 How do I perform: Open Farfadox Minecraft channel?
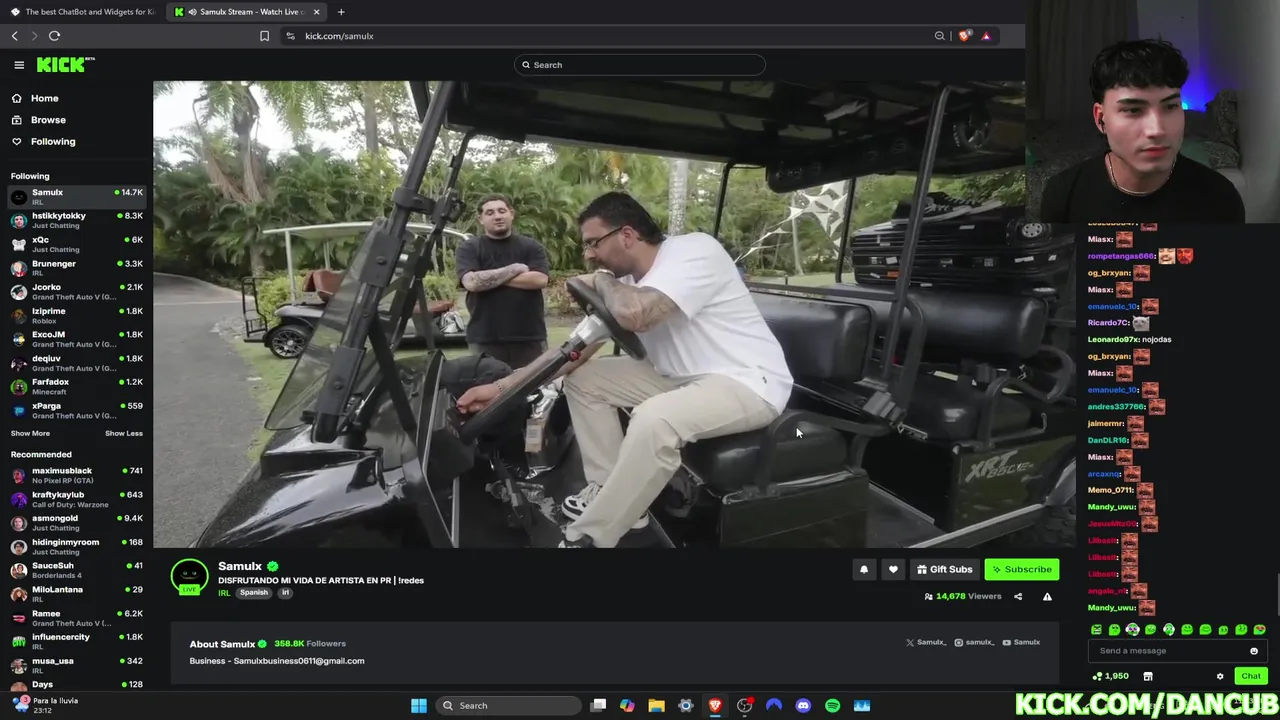pyautogui.click(x=76, y=387)
